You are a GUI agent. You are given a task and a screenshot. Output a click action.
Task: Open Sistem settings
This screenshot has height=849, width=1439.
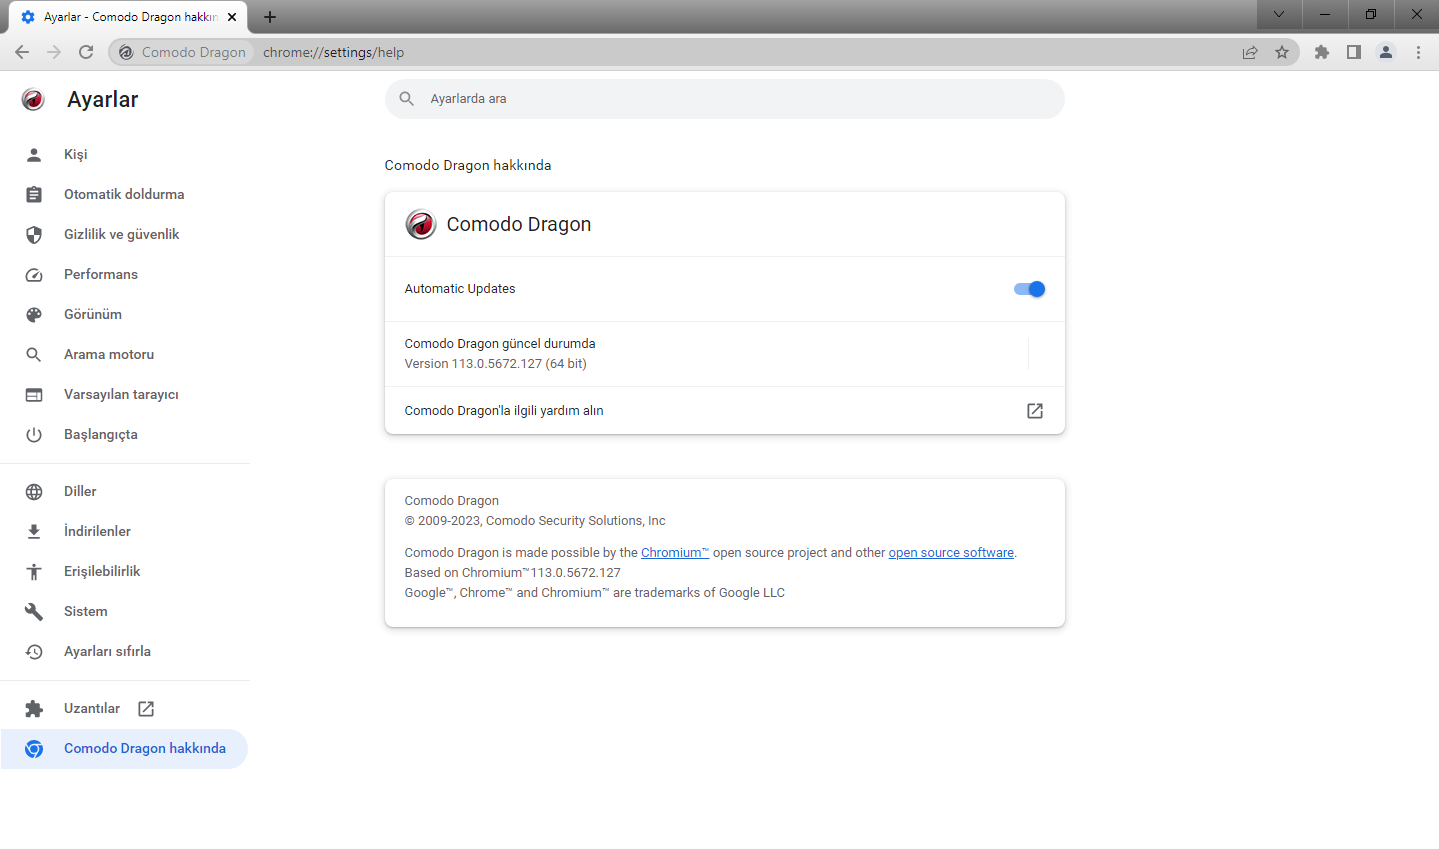tap(124, 611)
